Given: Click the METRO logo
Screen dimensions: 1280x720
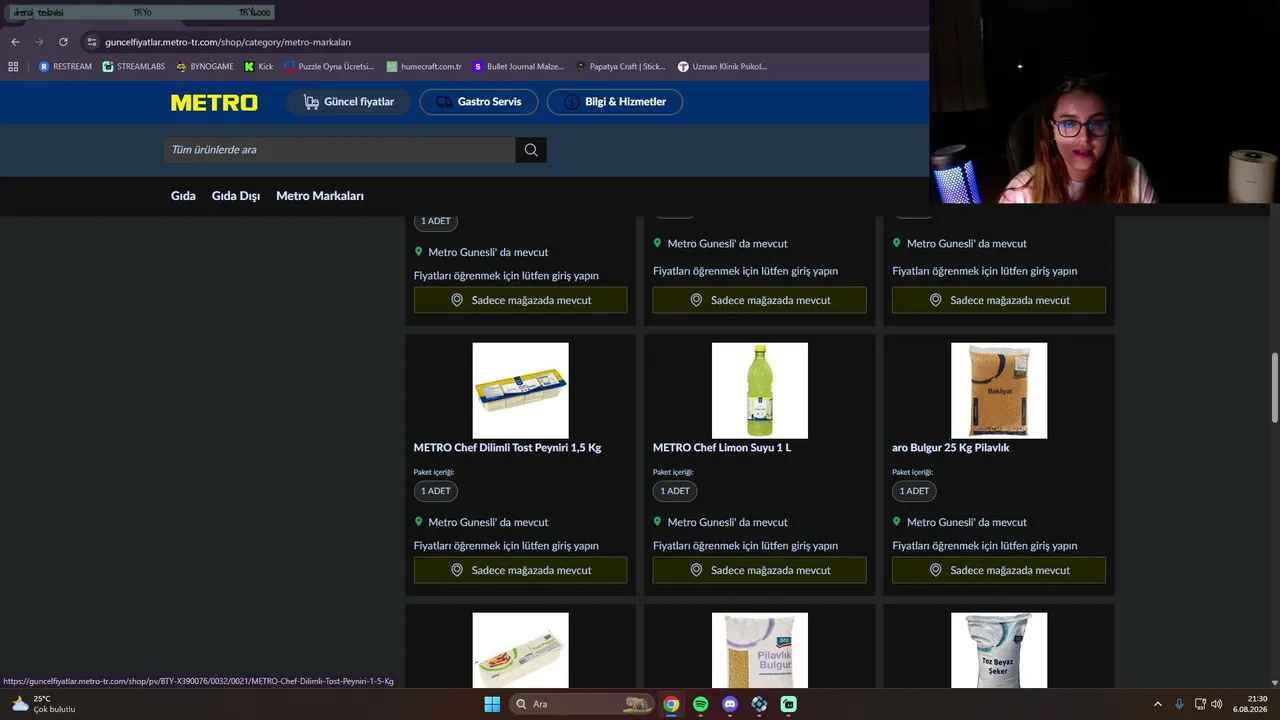Looking at the screenshot, I should click(214, 102).
